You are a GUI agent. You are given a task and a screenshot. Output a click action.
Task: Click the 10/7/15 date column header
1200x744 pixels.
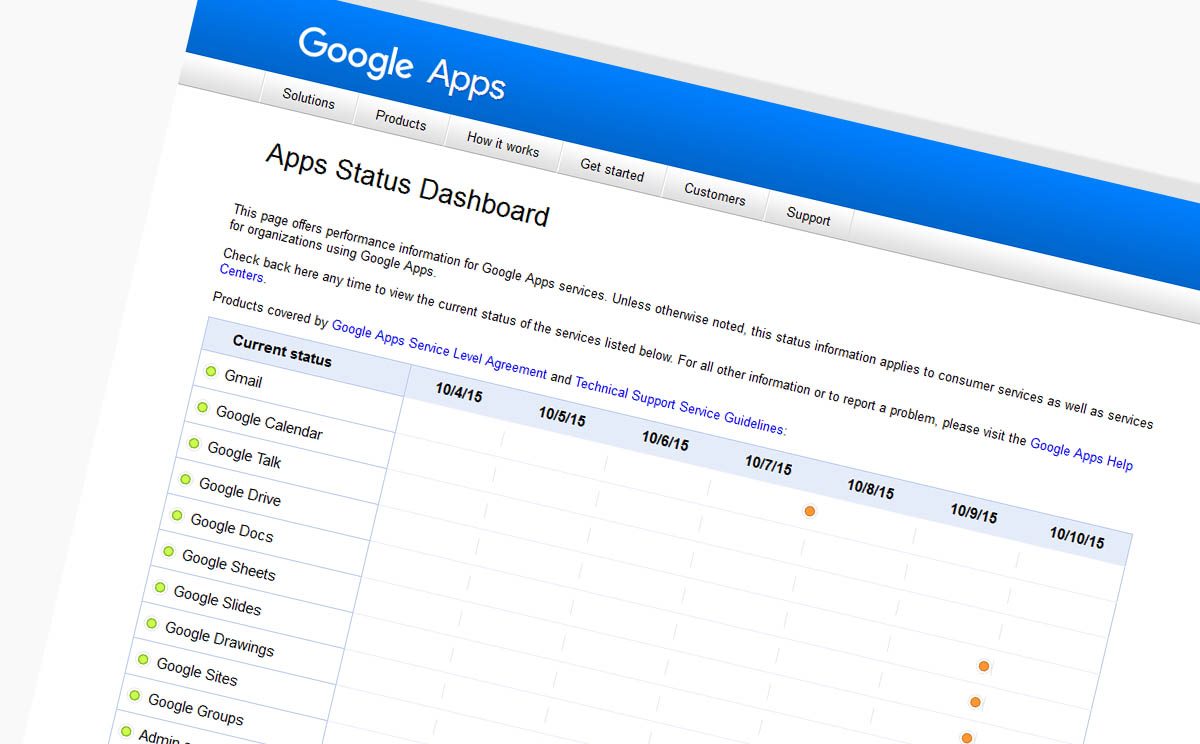click(x=768, y=464)
